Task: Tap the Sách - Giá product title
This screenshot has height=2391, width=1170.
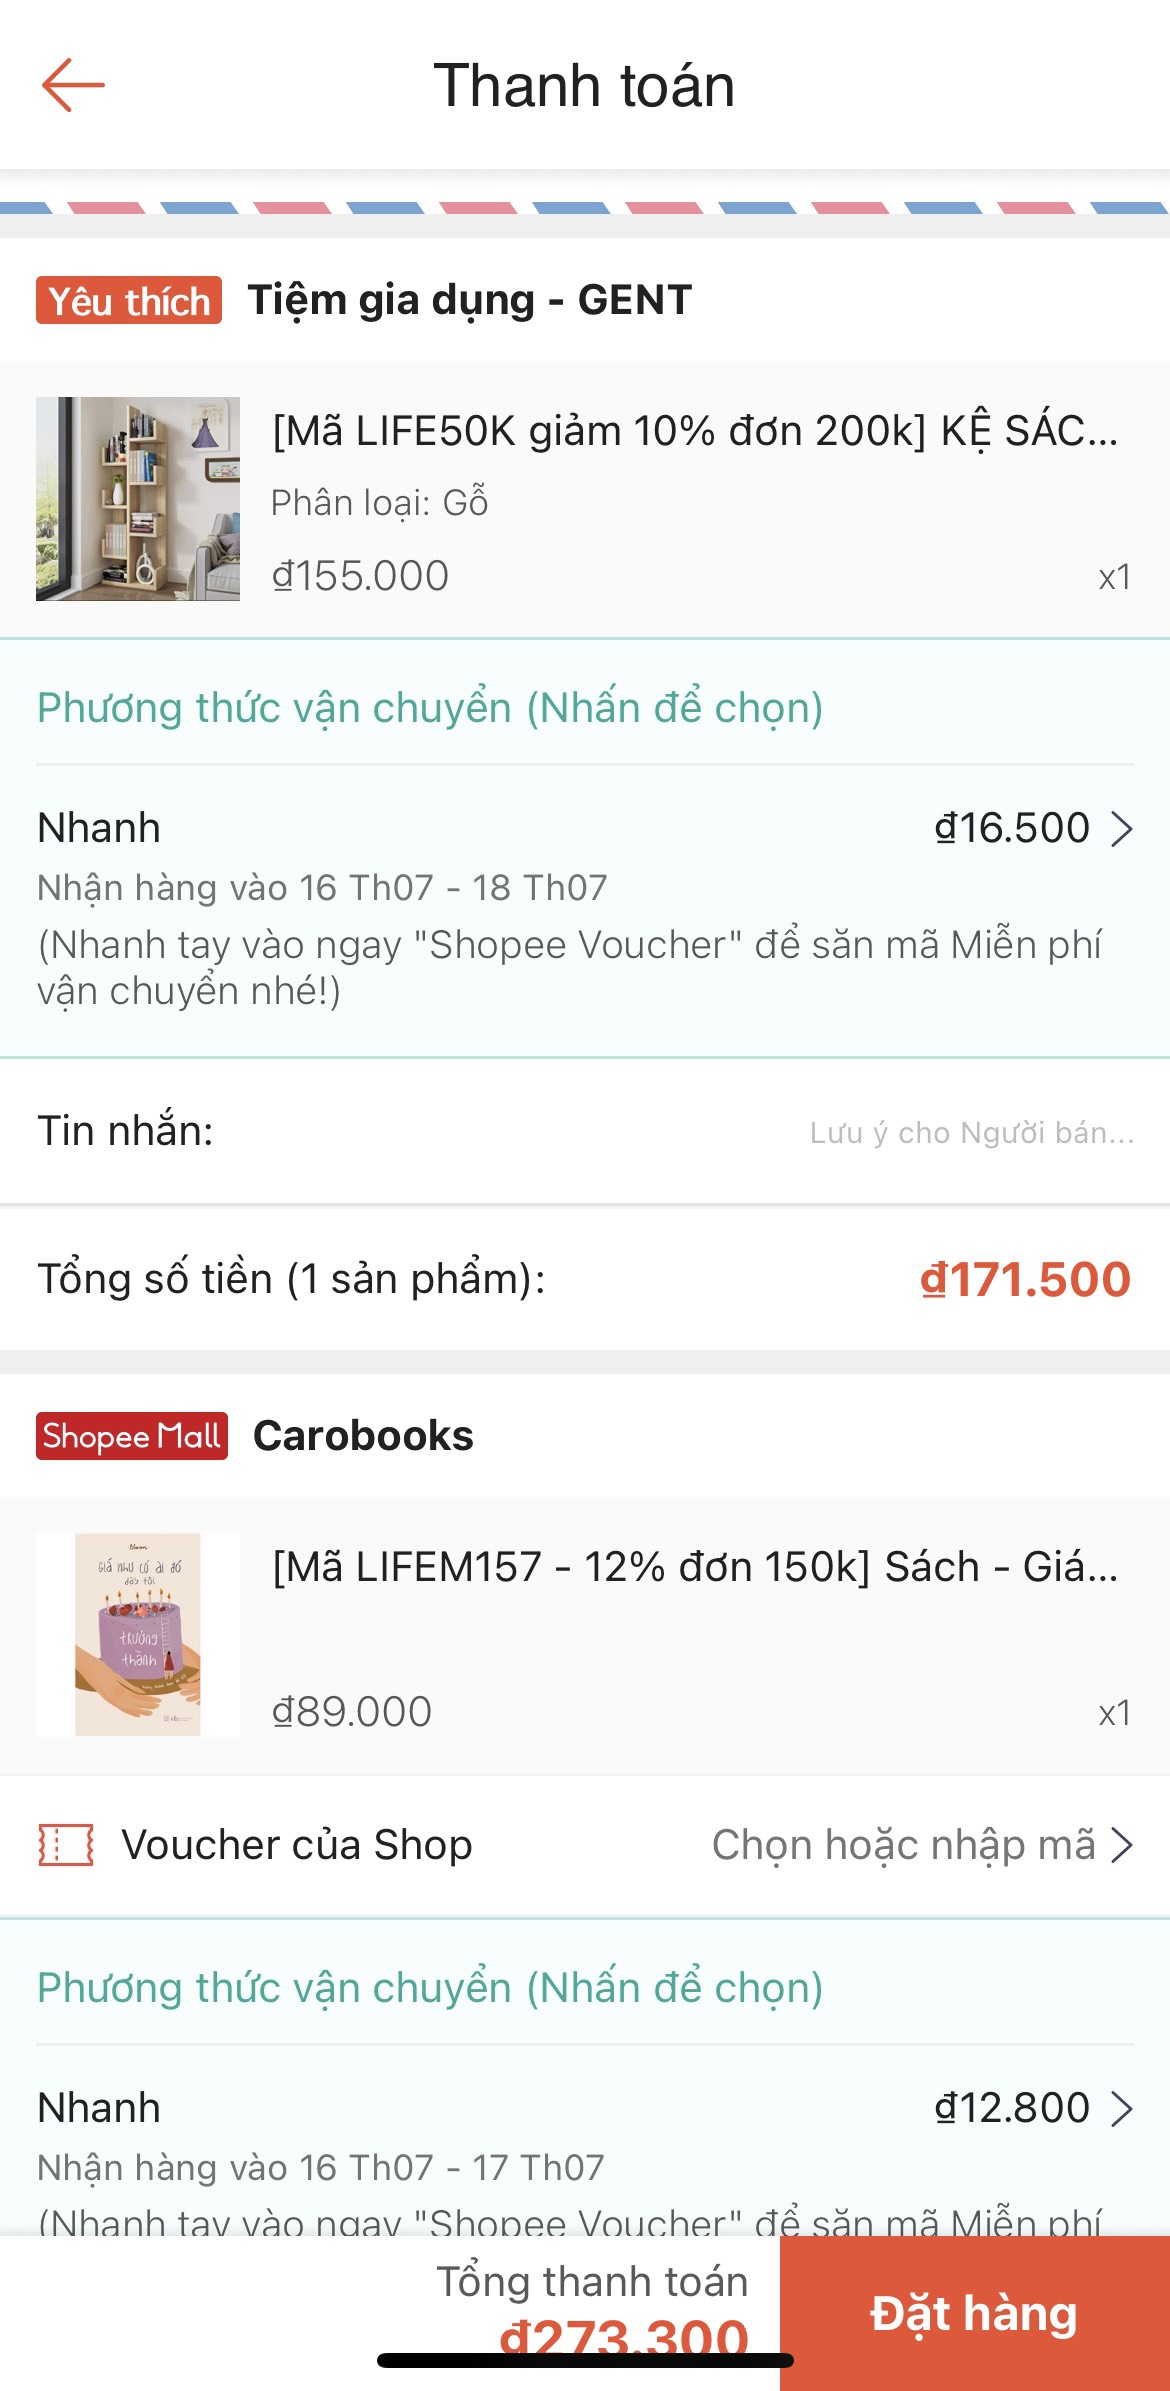Action: (x=695, y=1567)
